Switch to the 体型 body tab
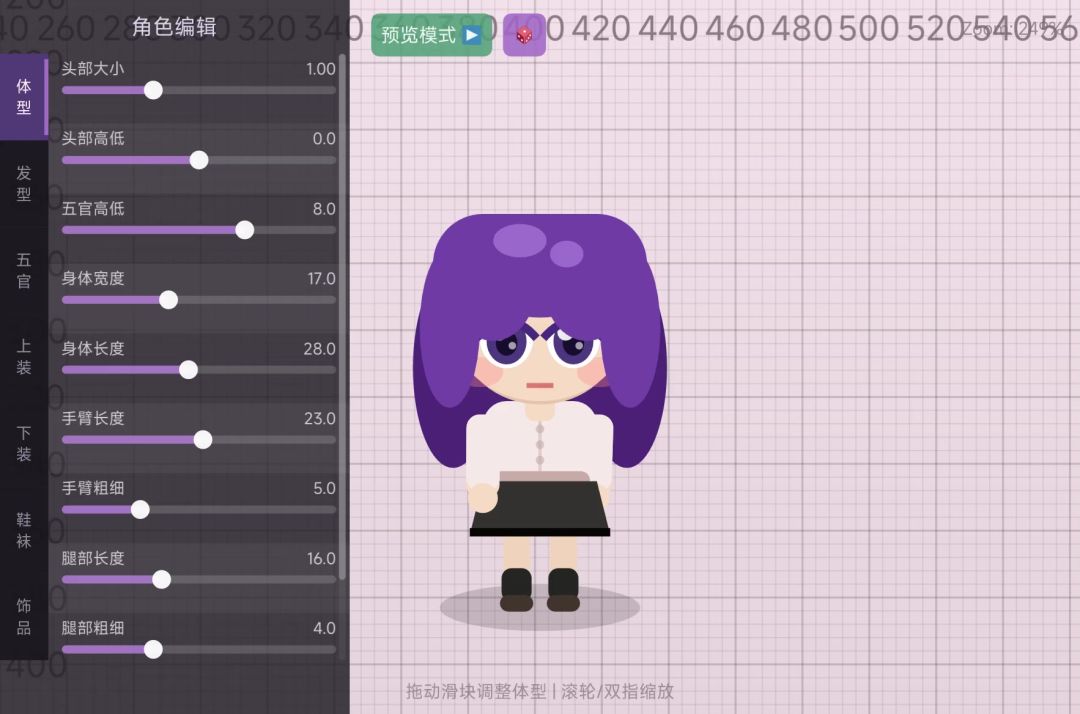This screenshot has width=1080, height=714. pyautogui.click(x=24, y=97)
